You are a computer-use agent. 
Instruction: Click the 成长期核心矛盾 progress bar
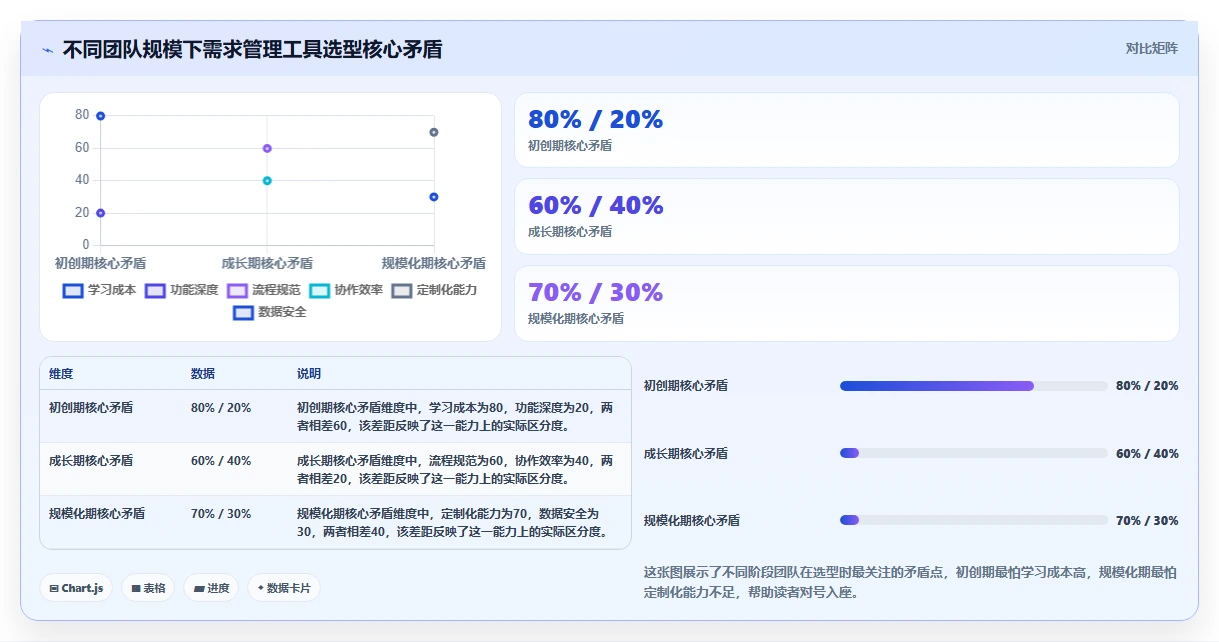click(974, 453)
